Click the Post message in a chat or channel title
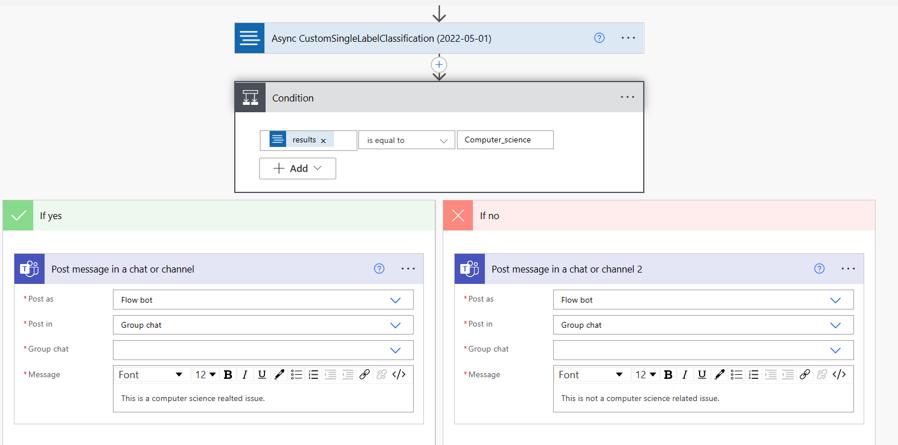 click(123, 269)
